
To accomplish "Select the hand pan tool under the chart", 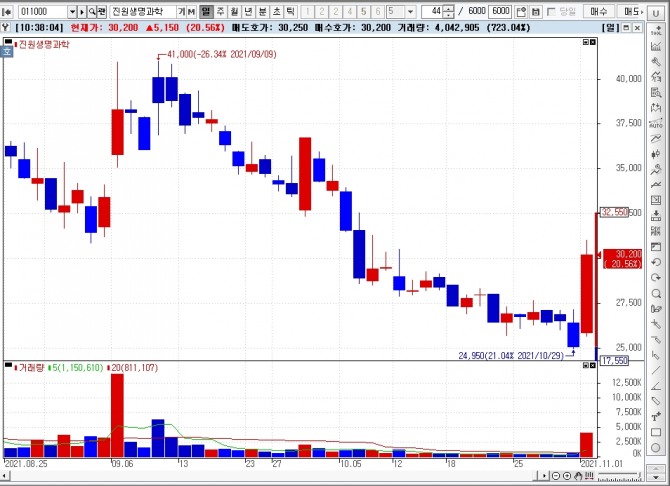I will point(578,476).
